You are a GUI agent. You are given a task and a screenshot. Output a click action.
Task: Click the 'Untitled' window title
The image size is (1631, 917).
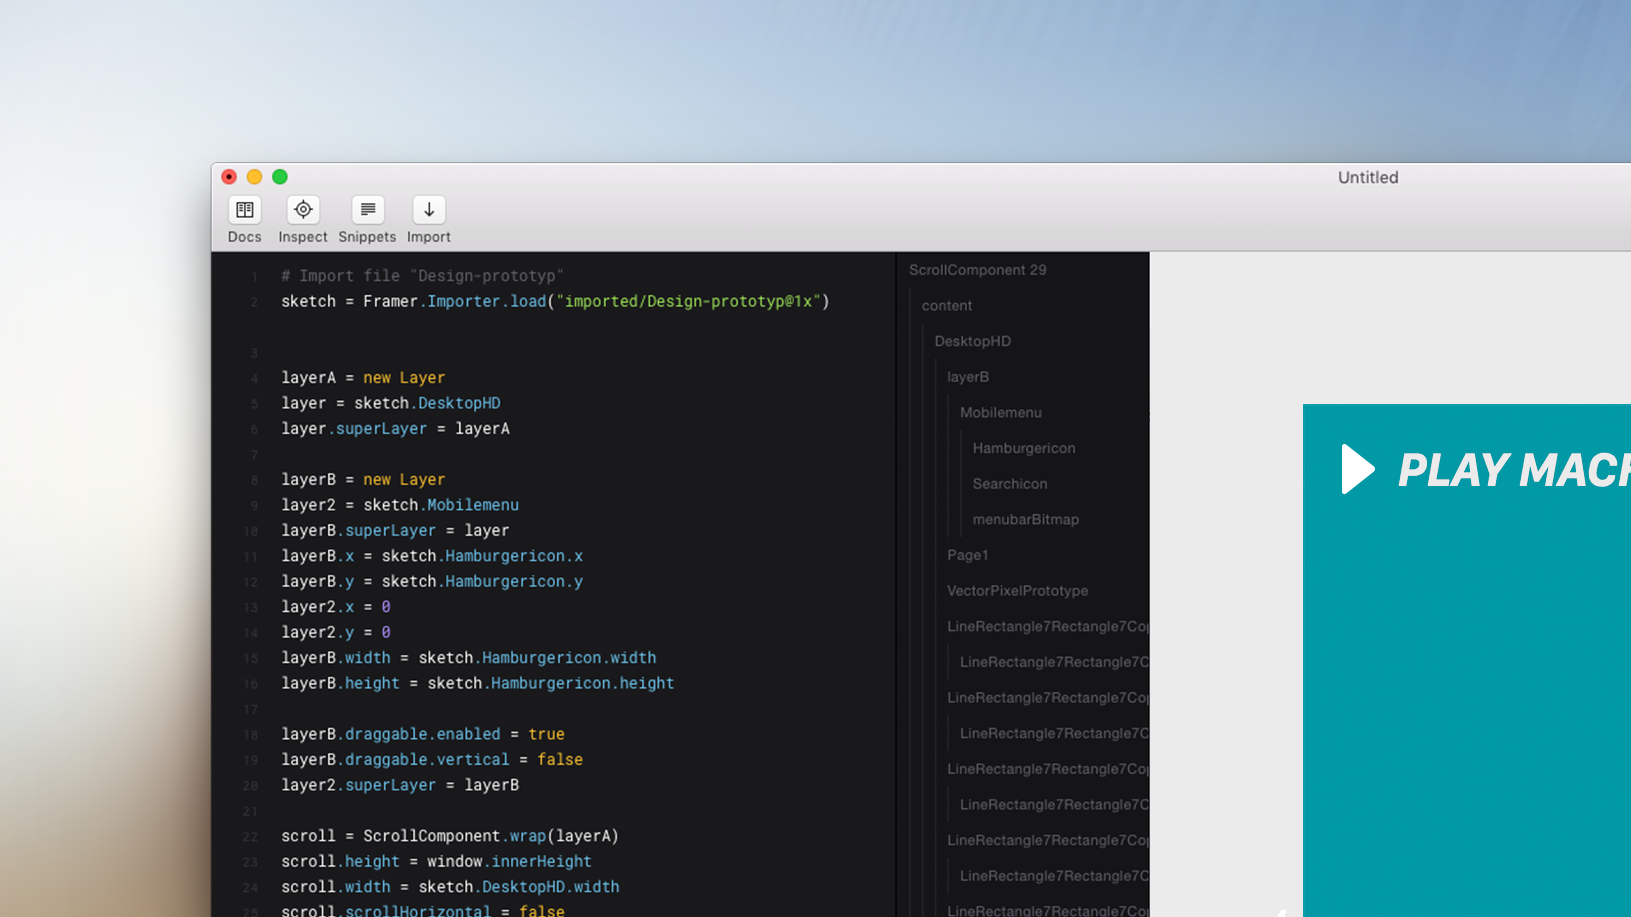1368,177
